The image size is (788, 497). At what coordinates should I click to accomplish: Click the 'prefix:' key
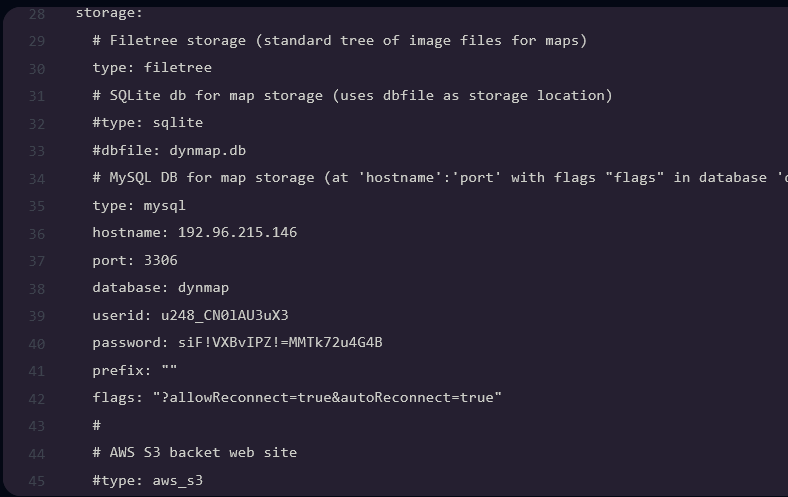point(122,370)
